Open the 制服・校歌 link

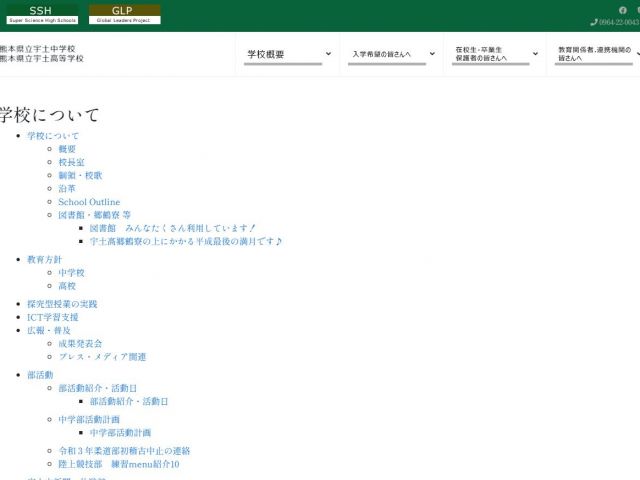pyautogui.click(x=80, y=176)
